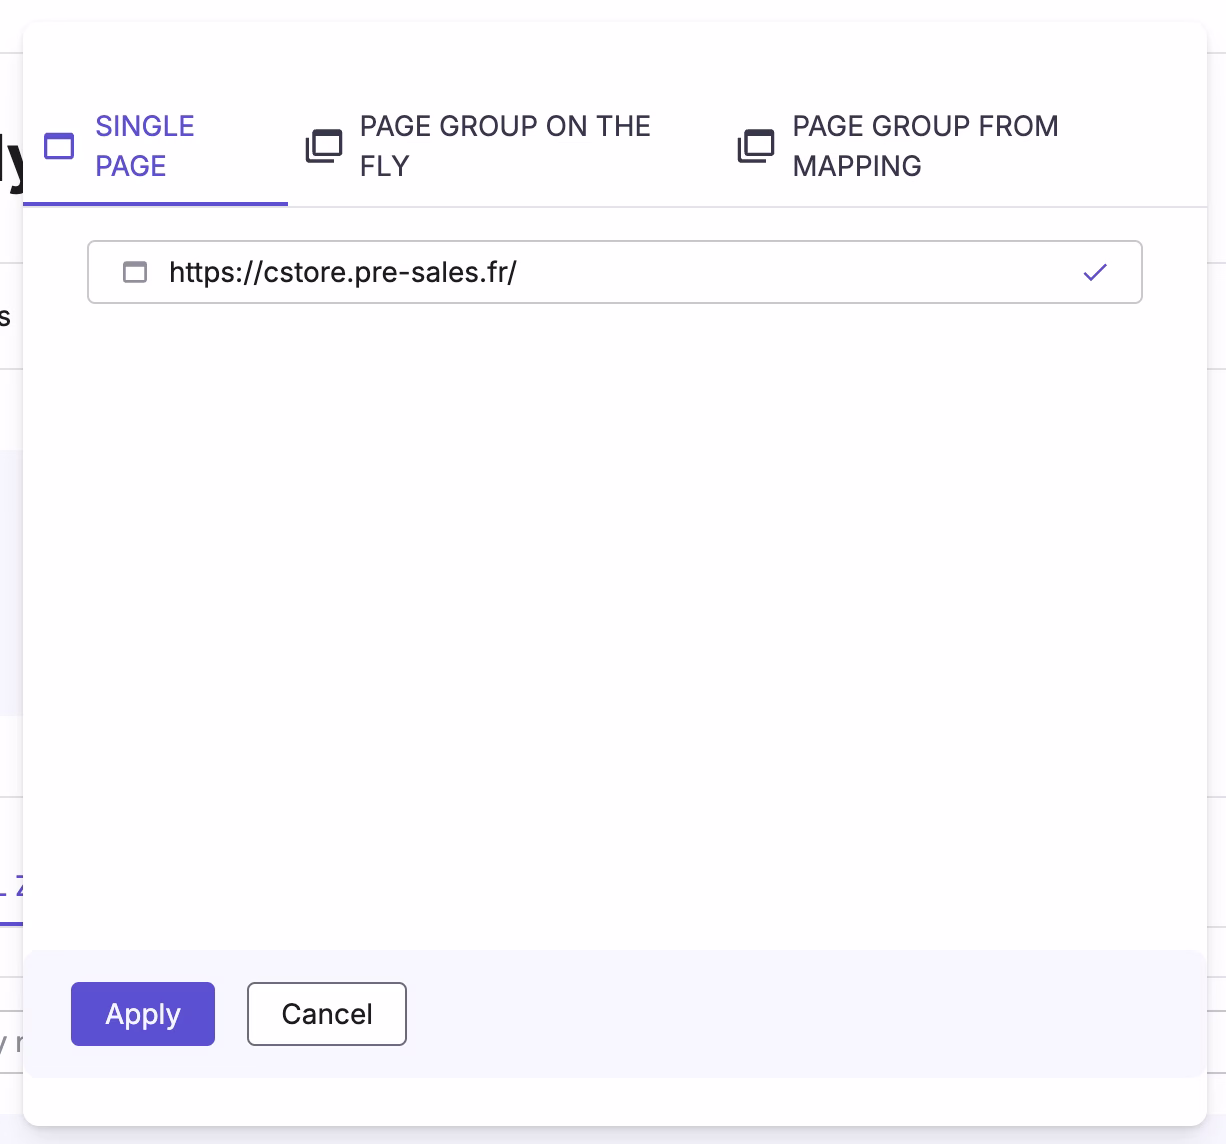Switch to the PAGE GROUP FROM MAPPING tab
This screenshot has width=1226, height=1144.
(x=925, y=146)
